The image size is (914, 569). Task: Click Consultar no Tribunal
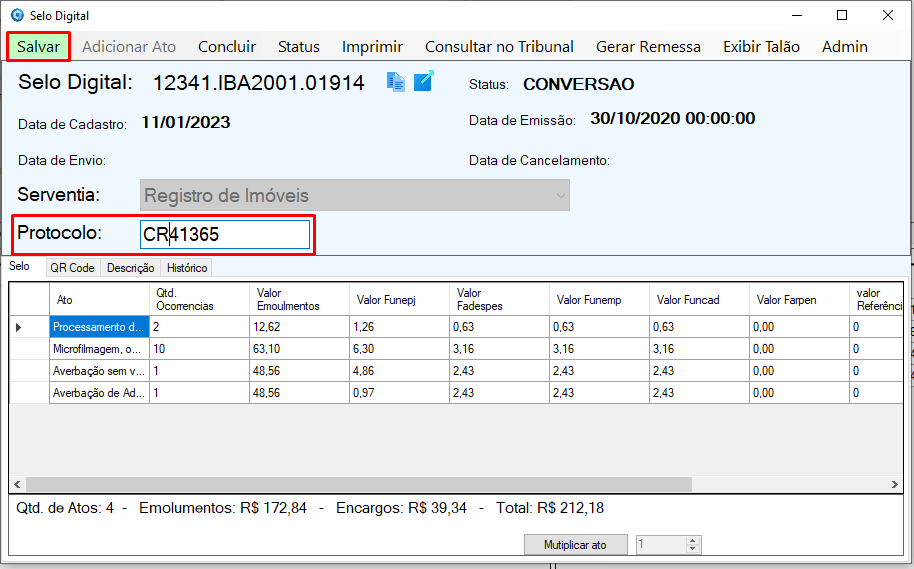(x=499, y=47)
